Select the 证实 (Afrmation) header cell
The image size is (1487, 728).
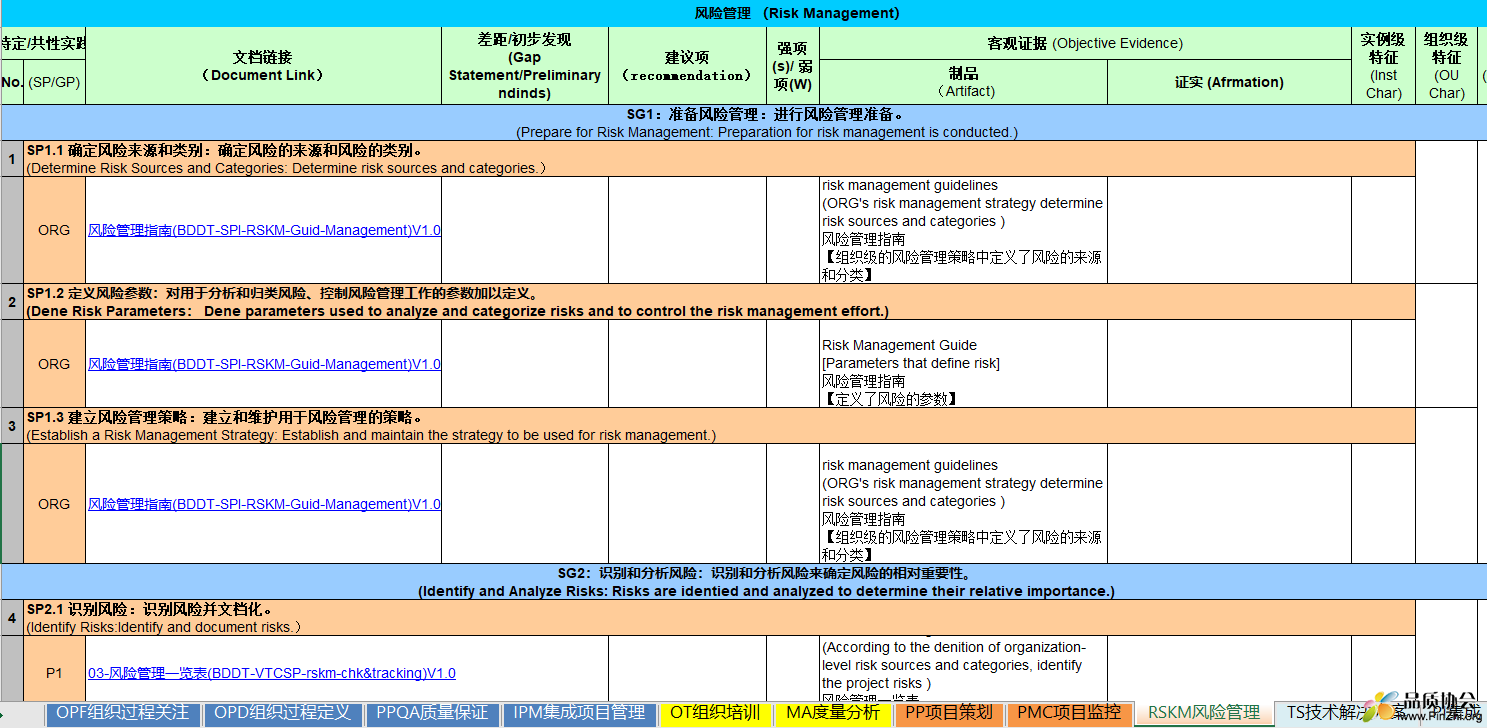click(x=1229, y=82)
